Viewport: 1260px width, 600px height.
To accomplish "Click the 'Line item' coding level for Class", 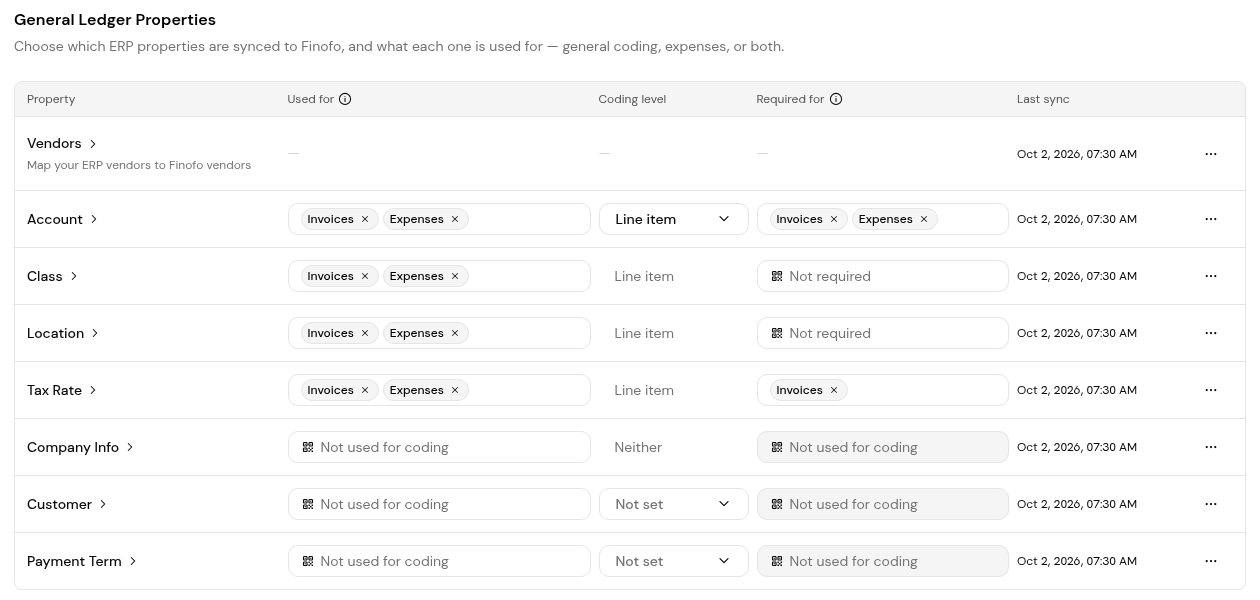I will 644,276.
